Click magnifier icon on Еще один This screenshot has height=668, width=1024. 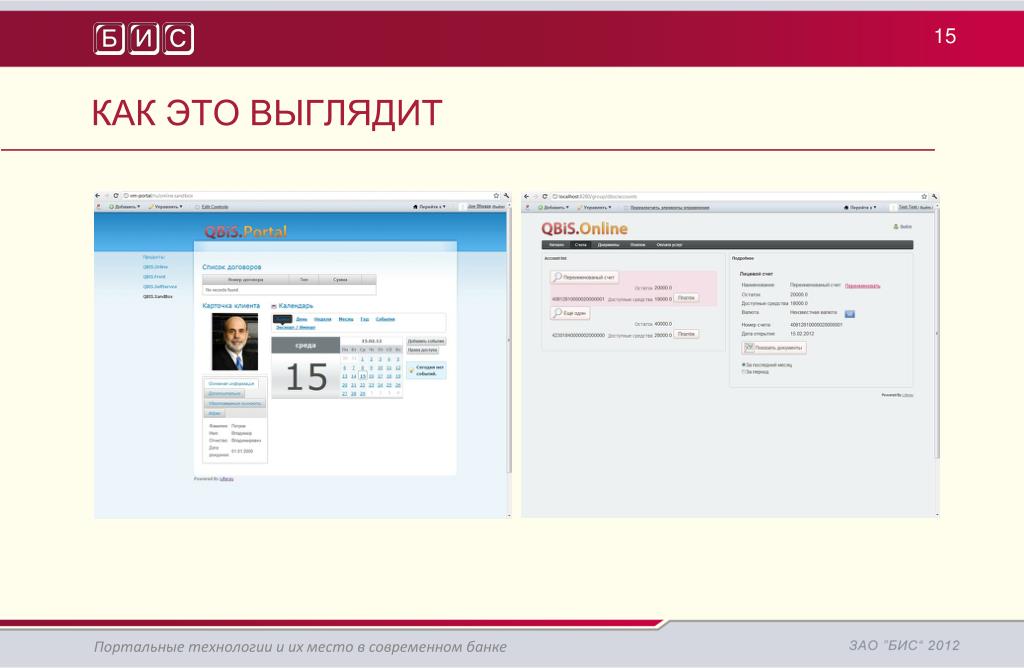coord(557,313)
